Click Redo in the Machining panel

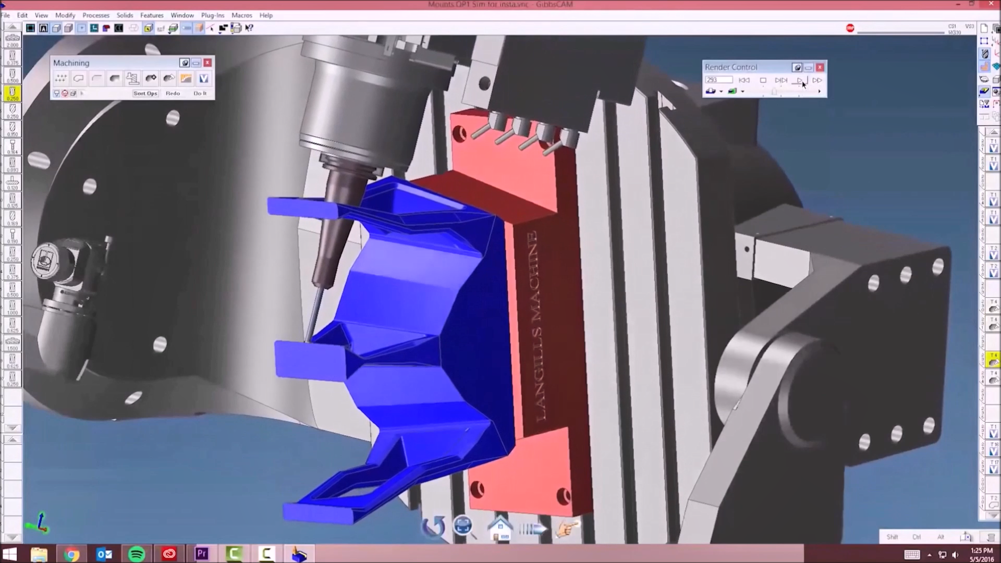click(x=173, y=93)
